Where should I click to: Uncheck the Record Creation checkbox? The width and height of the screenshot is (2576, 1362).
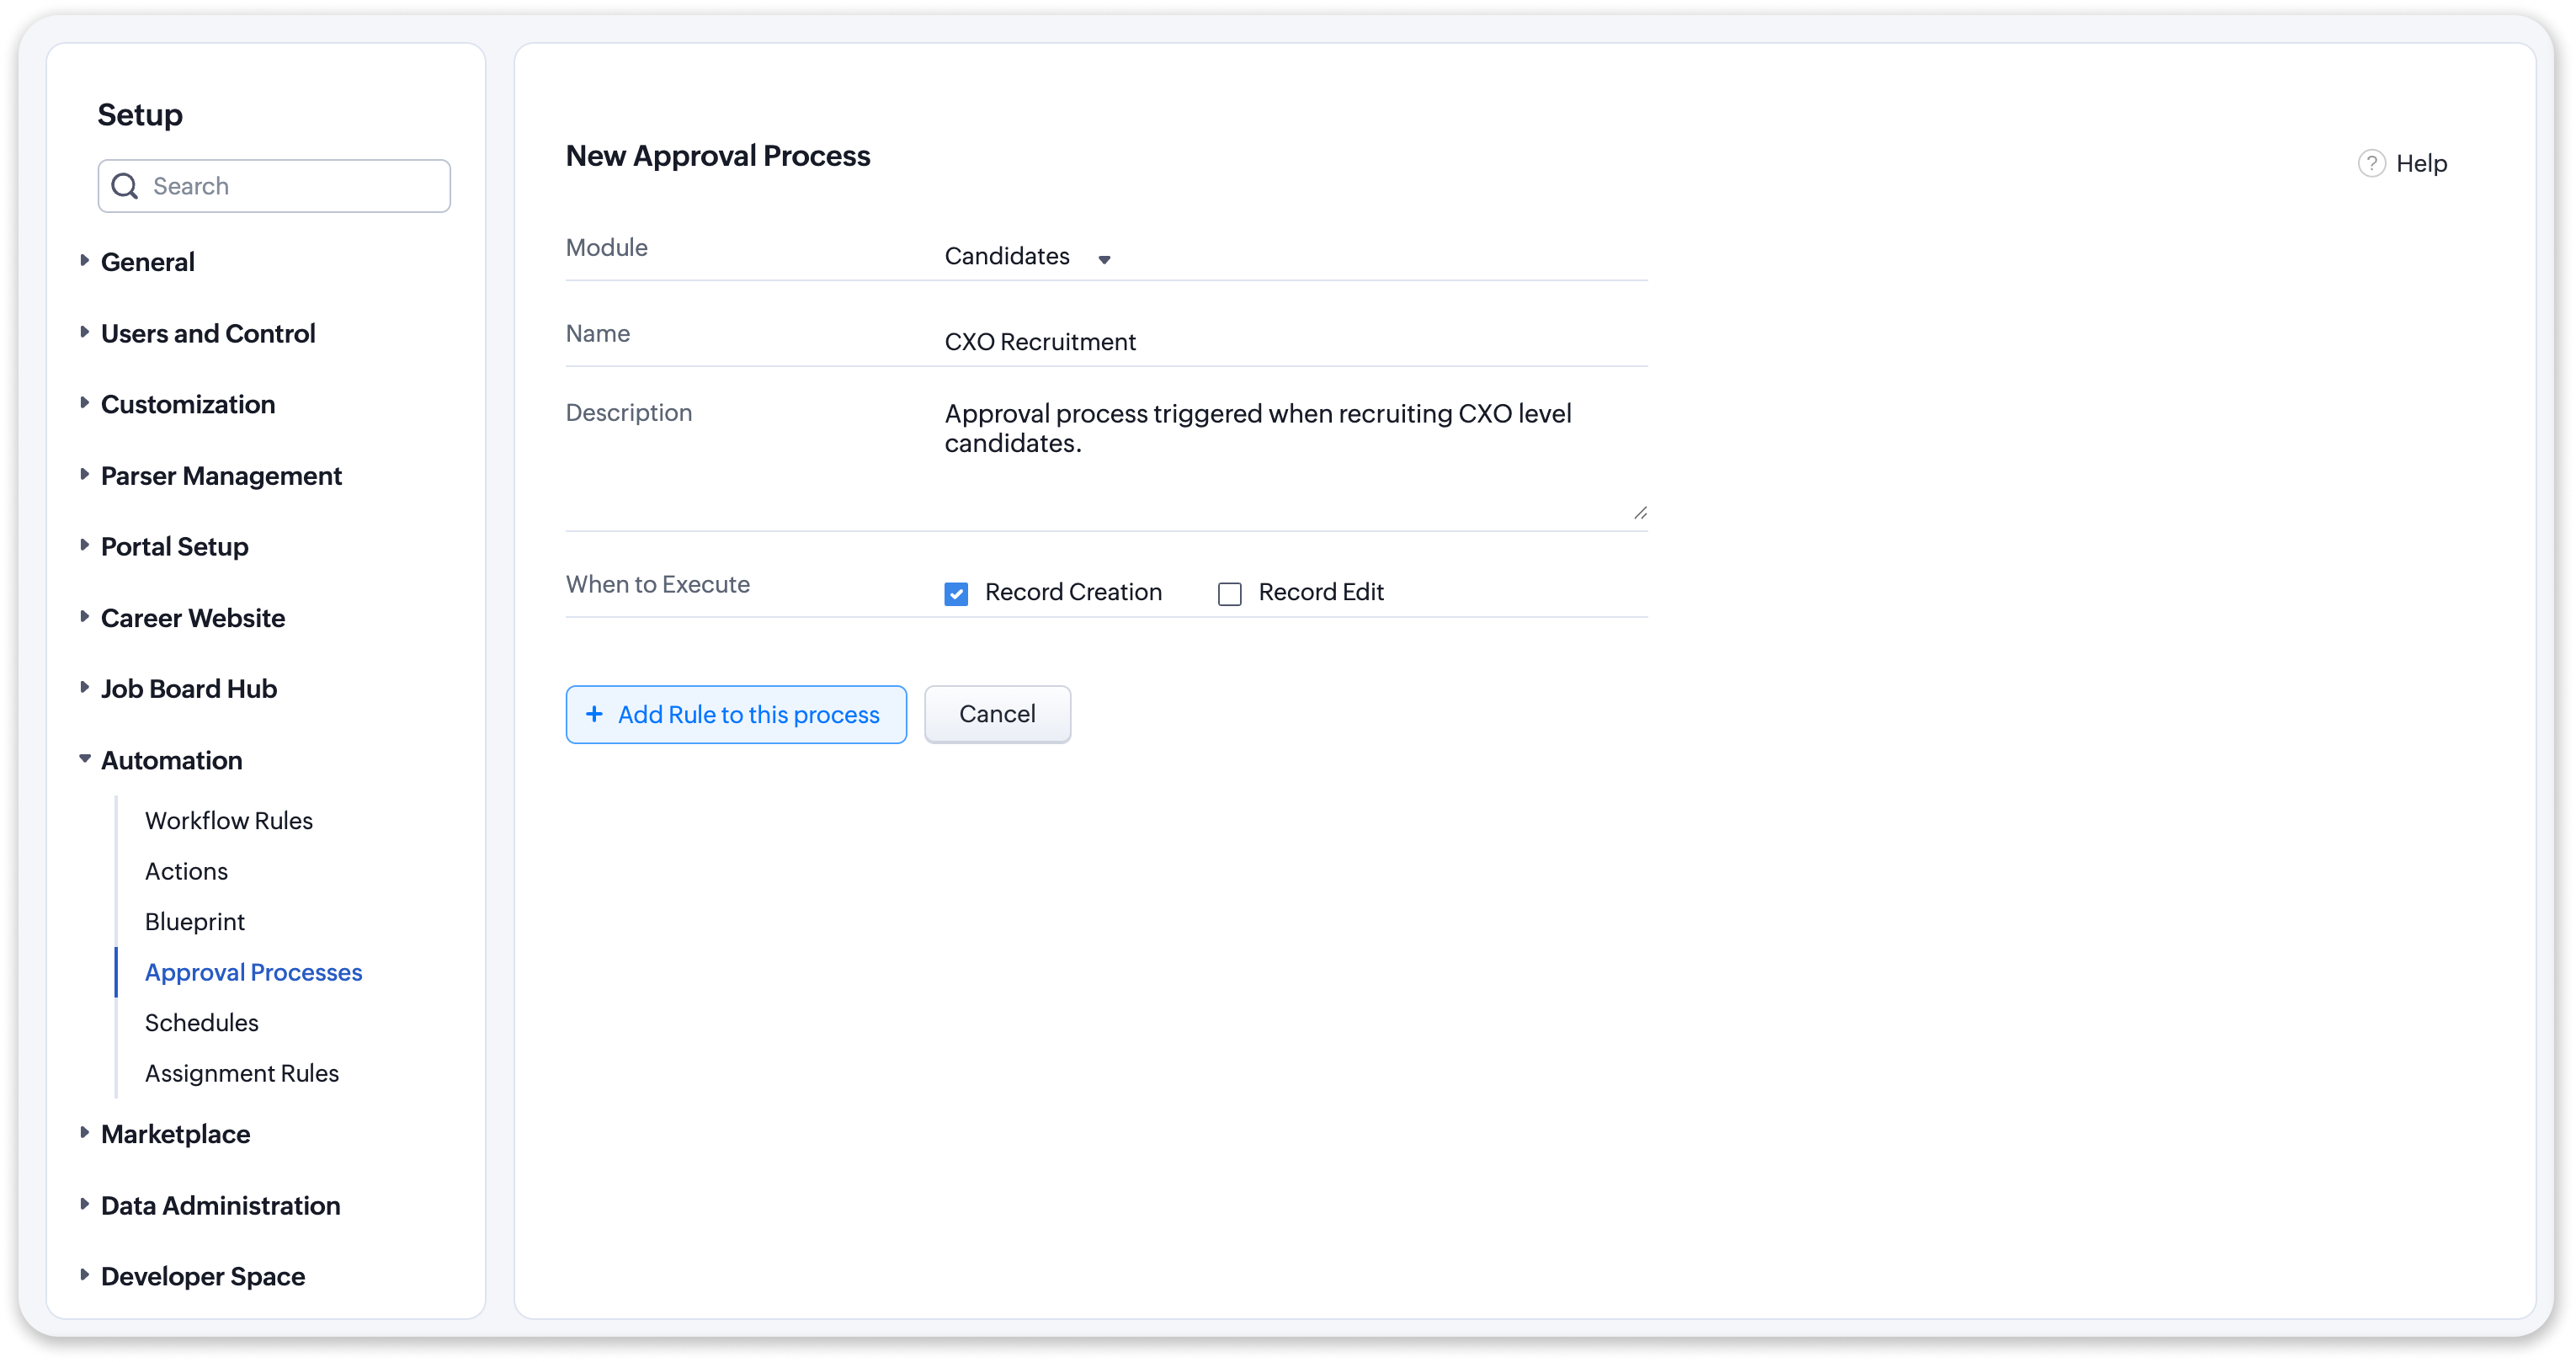point(956,594)
